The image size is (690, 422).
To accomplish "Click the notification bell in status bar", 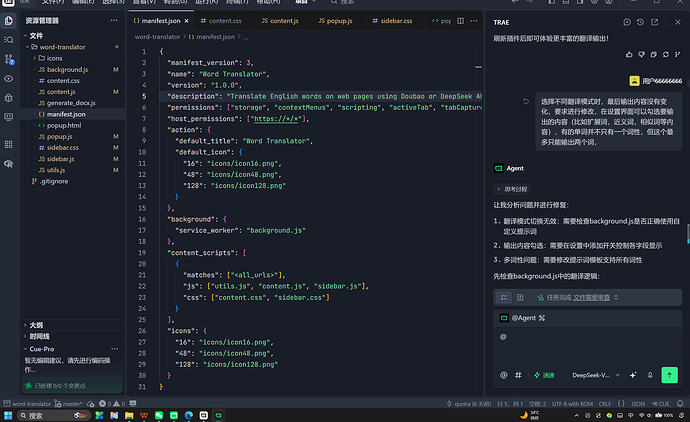I will point(680,404).
